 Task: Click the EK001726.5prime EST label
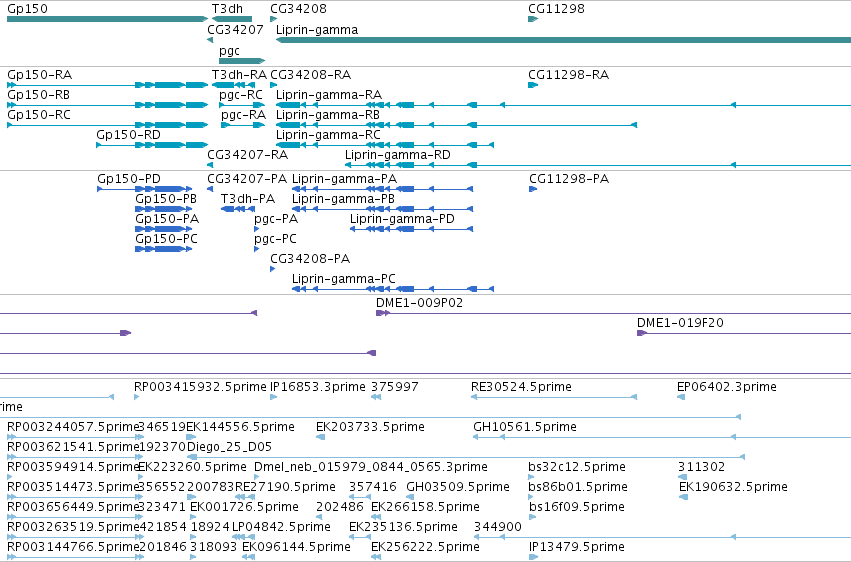point(245,507)
